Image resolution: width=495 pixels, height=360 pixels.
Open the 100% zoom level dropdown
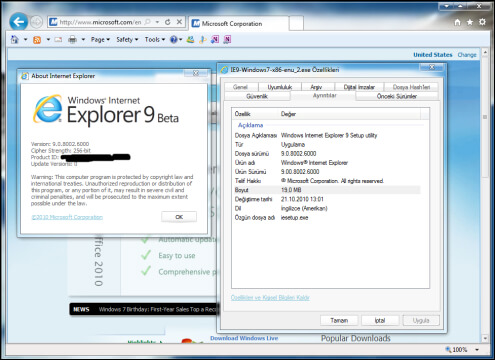coord(477,350)
